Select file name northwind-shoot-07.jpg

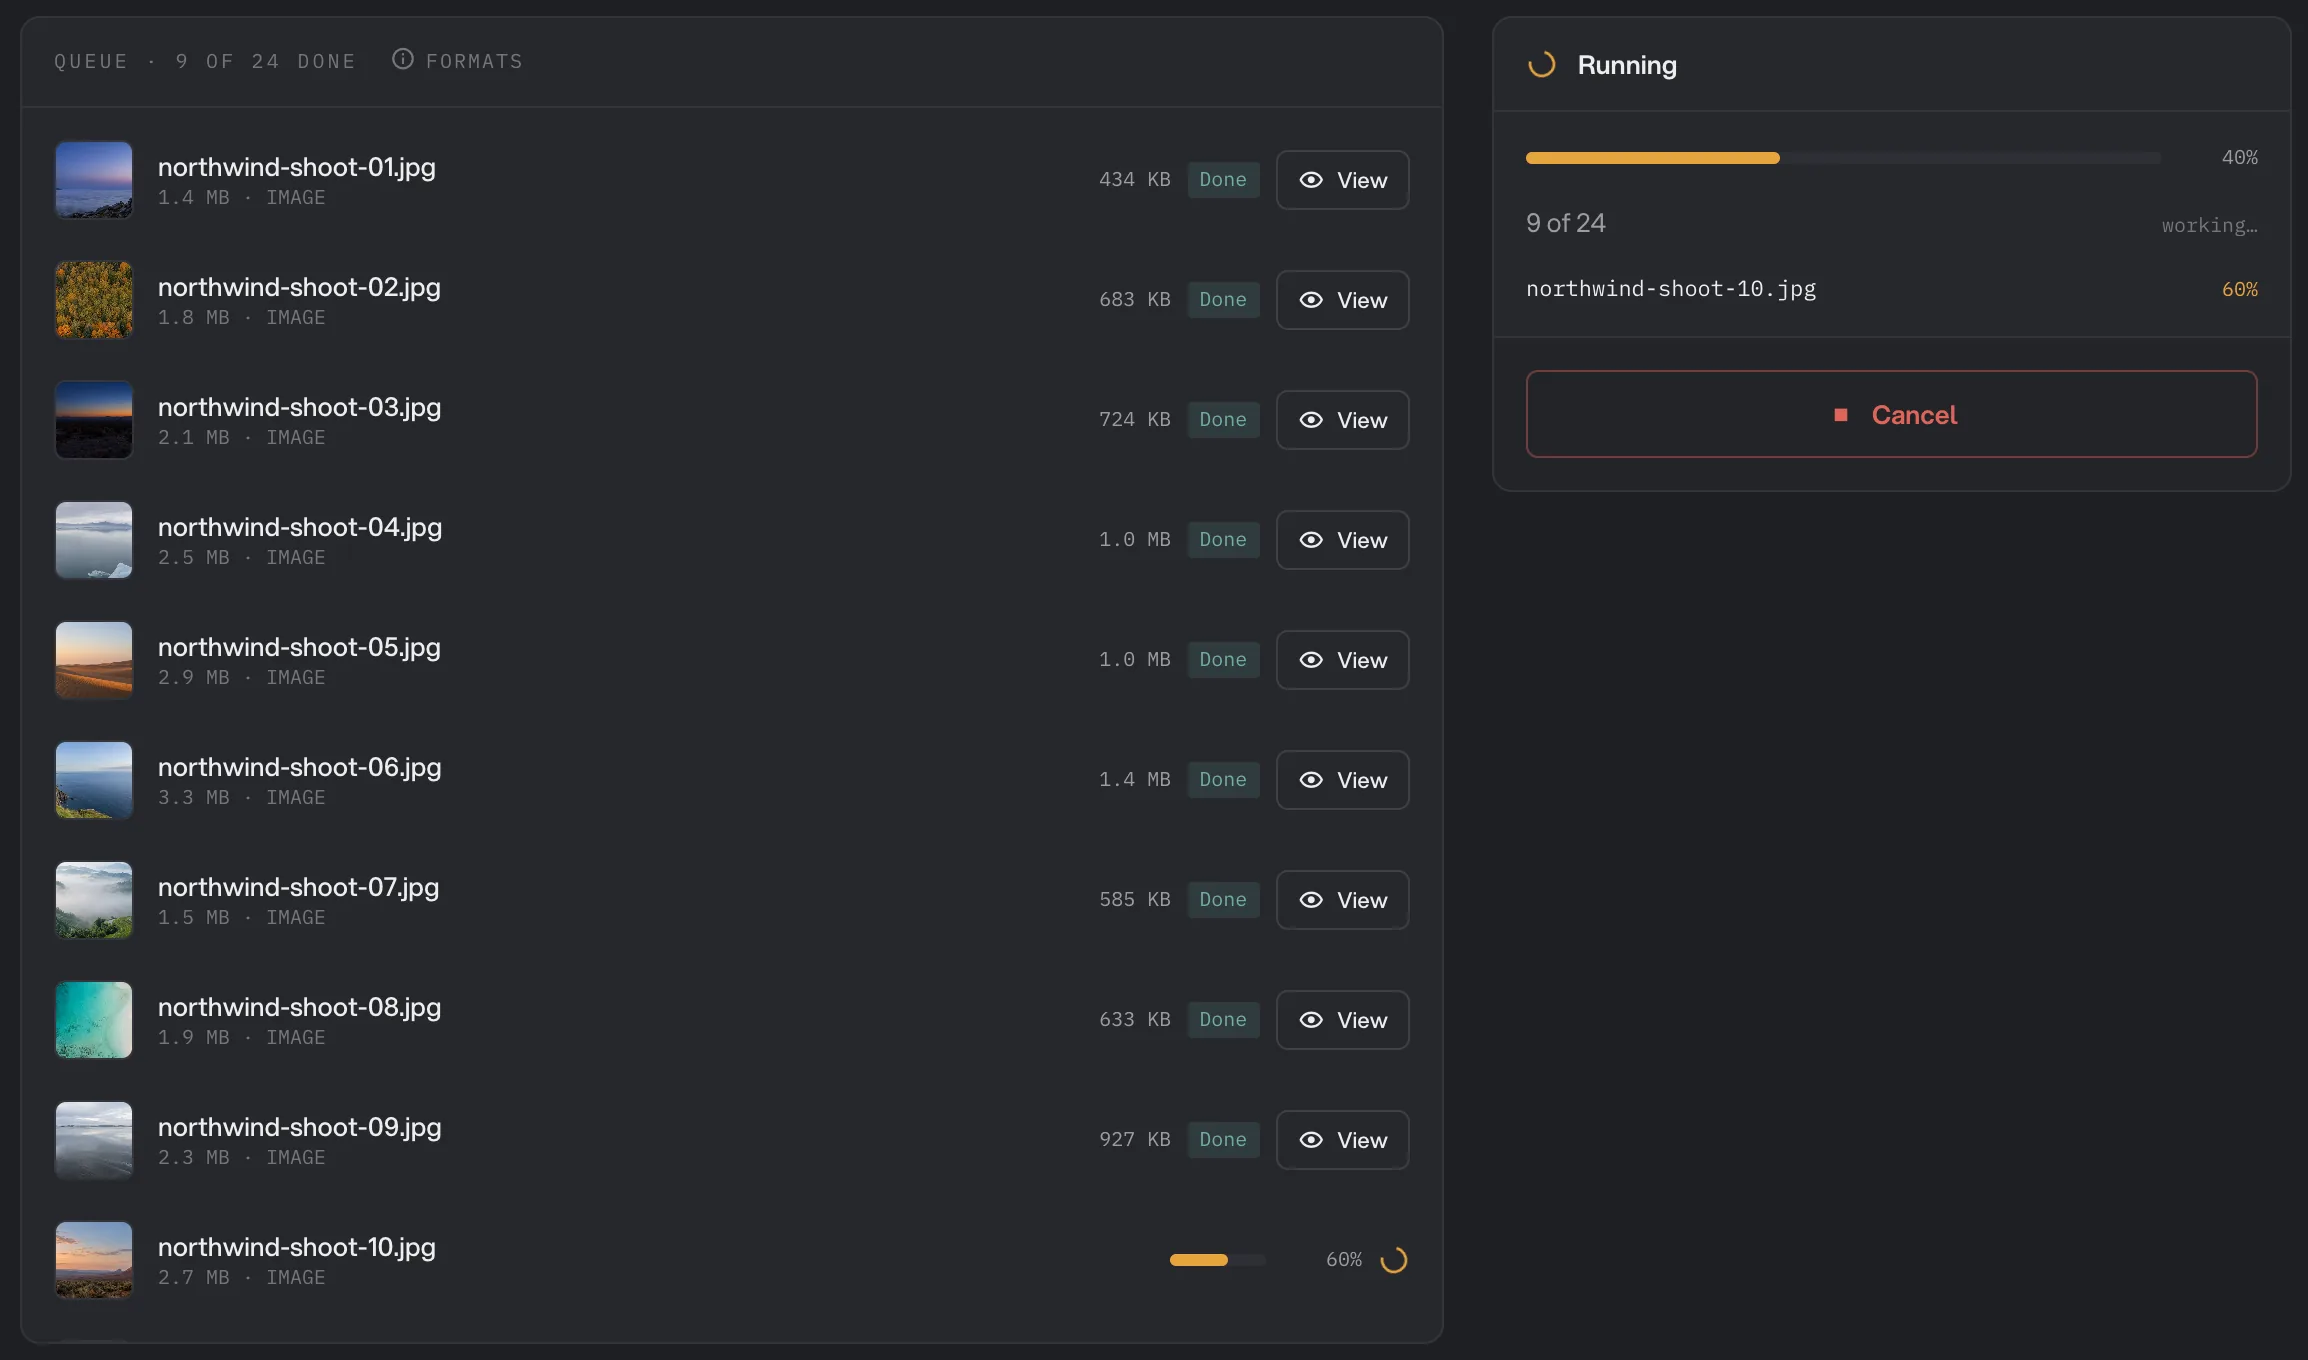298,887
